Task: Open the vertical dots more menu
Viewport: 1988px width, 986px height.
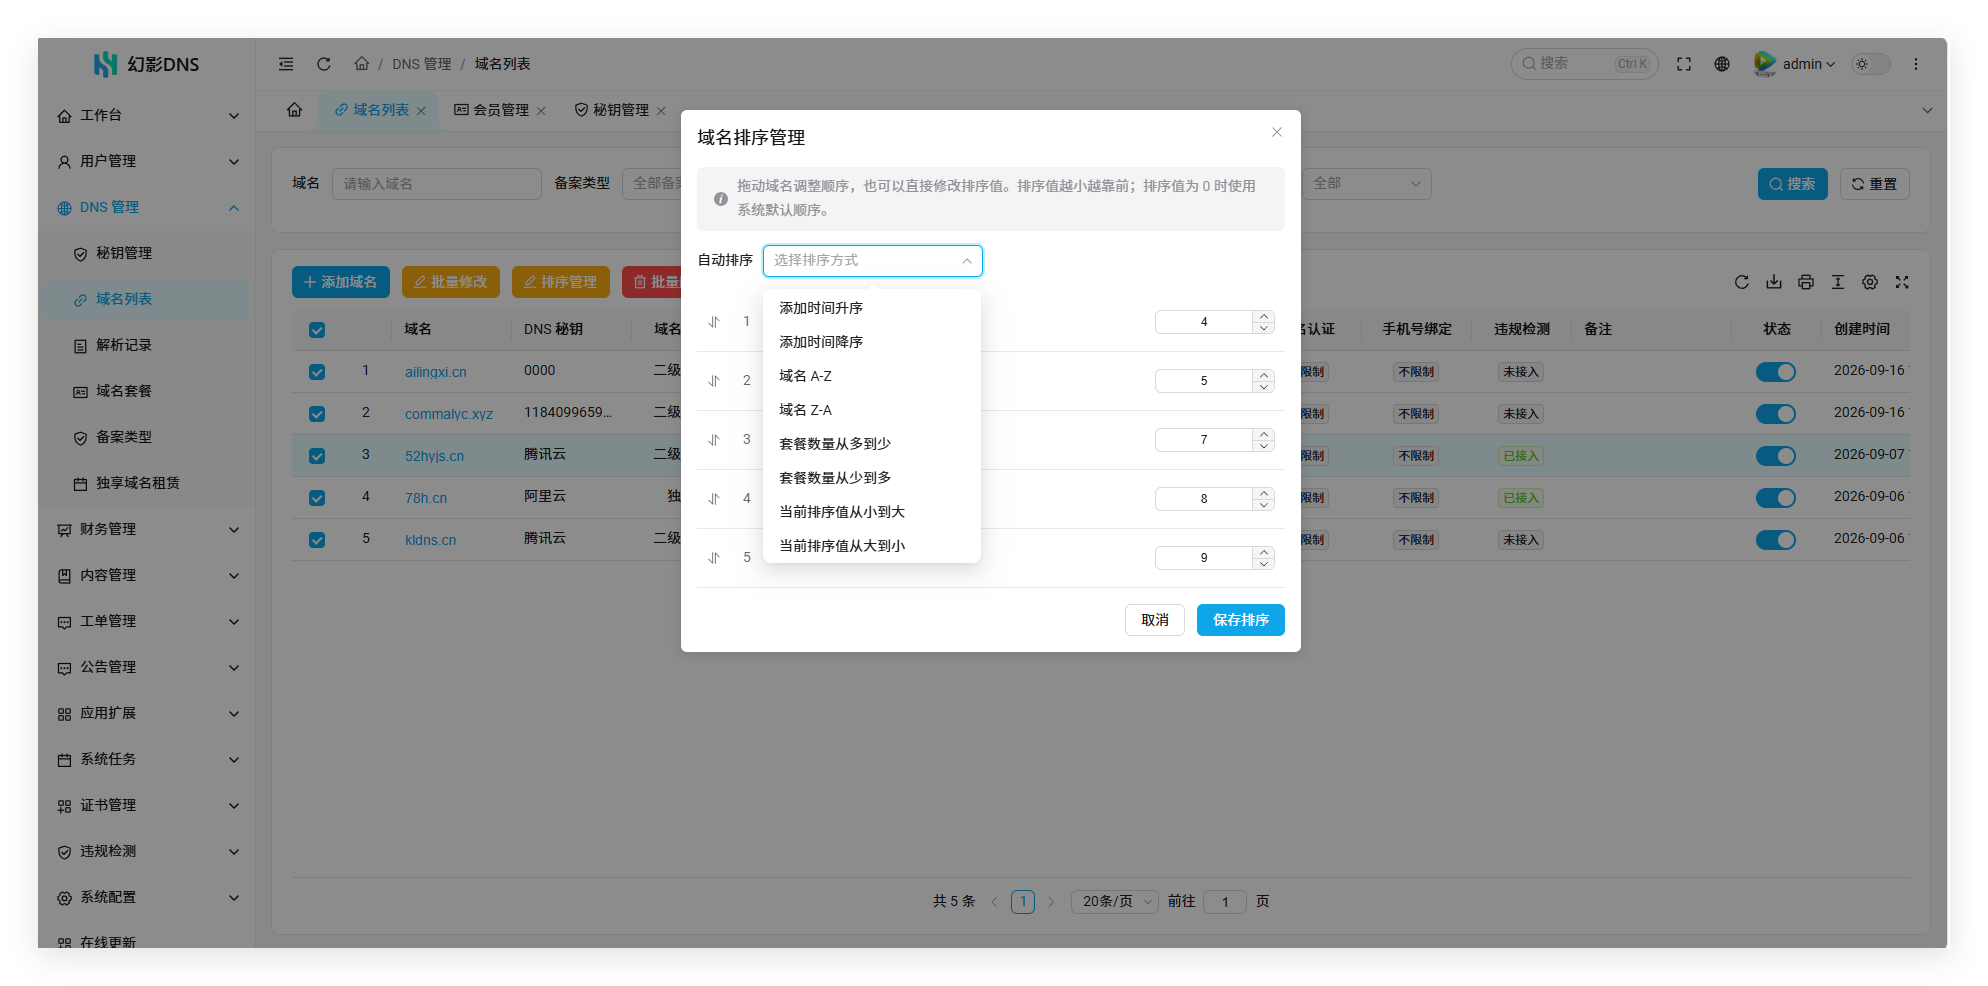Action: click(x=1916, y=64)
